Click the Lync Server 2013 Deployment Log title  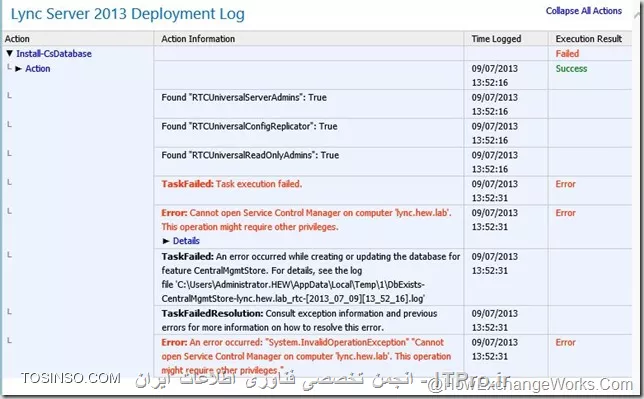coord(128,14)
